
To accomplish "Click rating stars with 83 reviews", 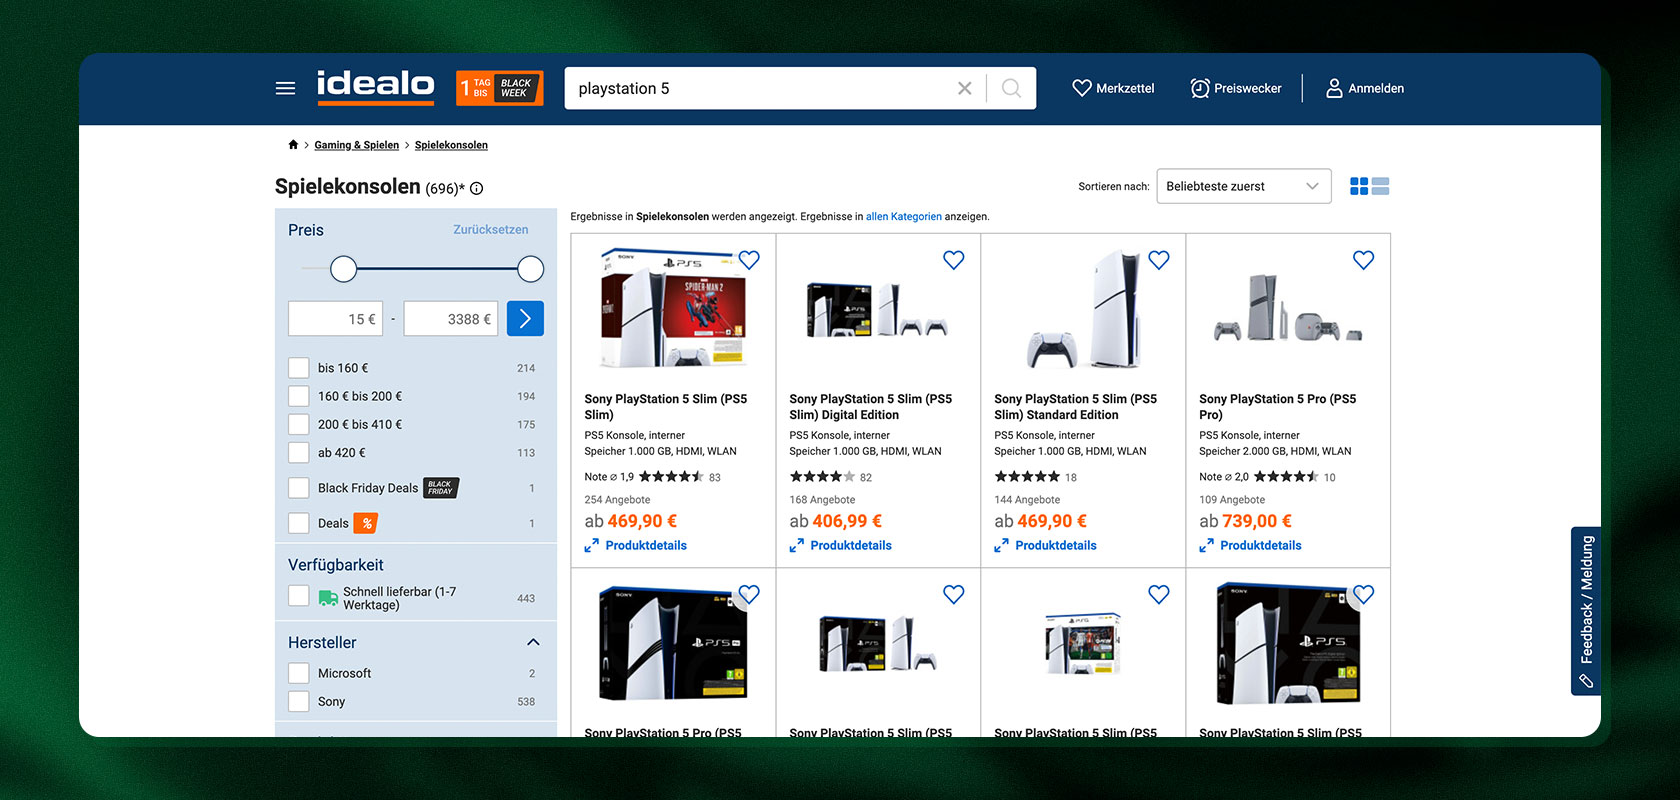I will click(671, 477).
